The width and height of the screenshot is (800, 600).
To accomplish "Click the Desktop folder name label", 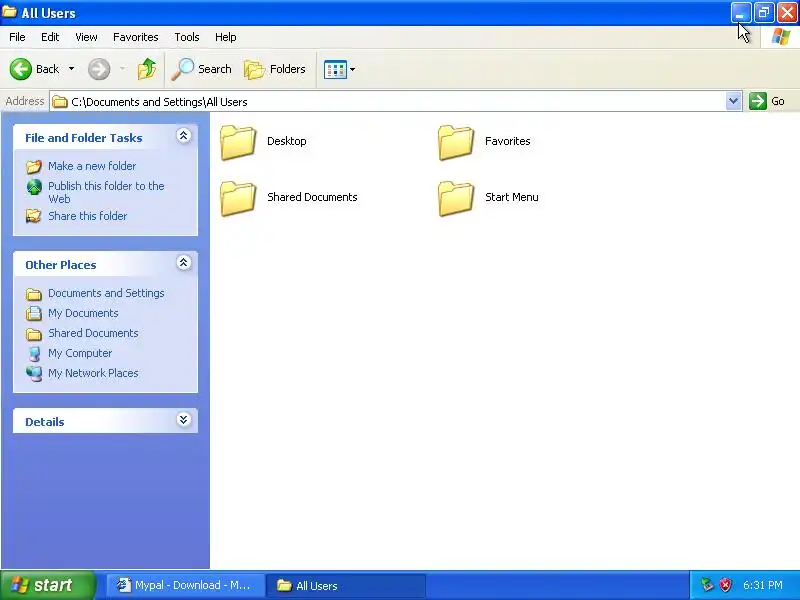I will pos(287,141).
